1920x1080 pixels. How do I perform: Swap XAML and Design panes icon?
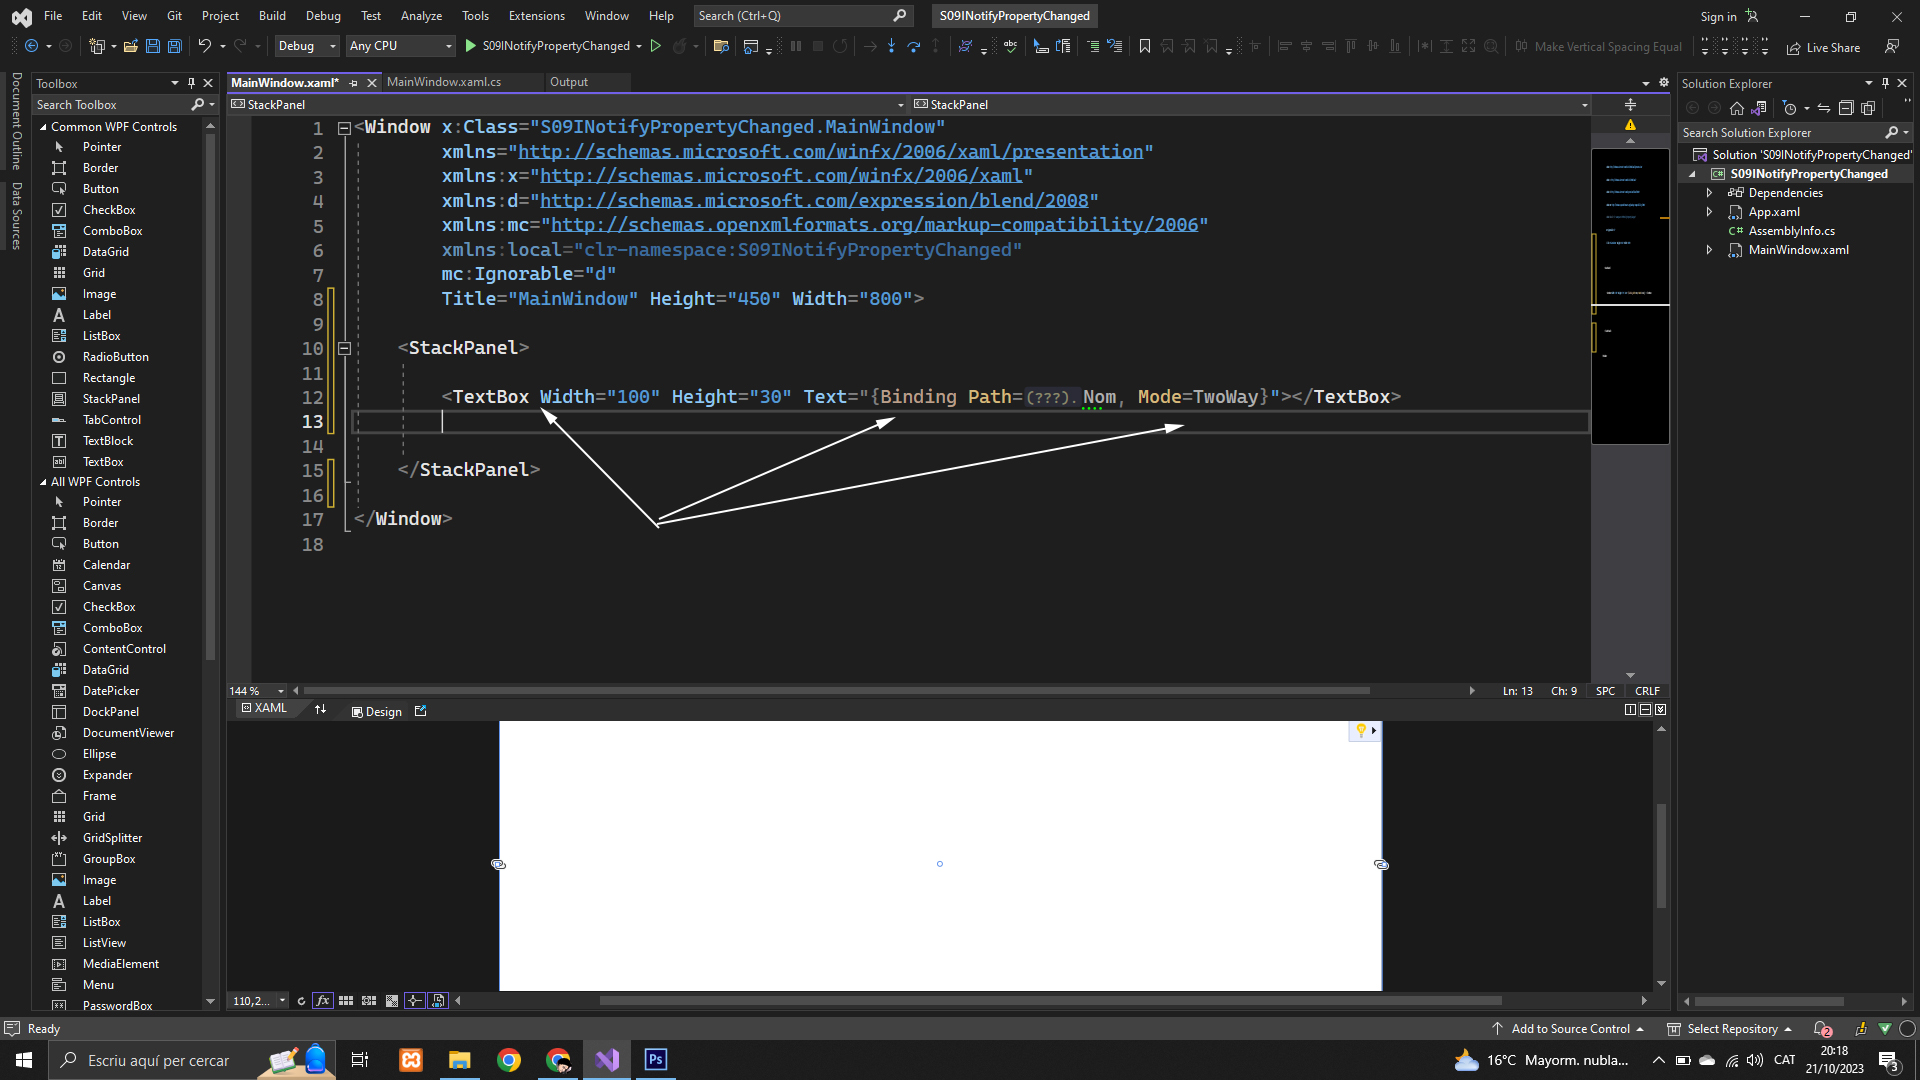click(320, 710)
